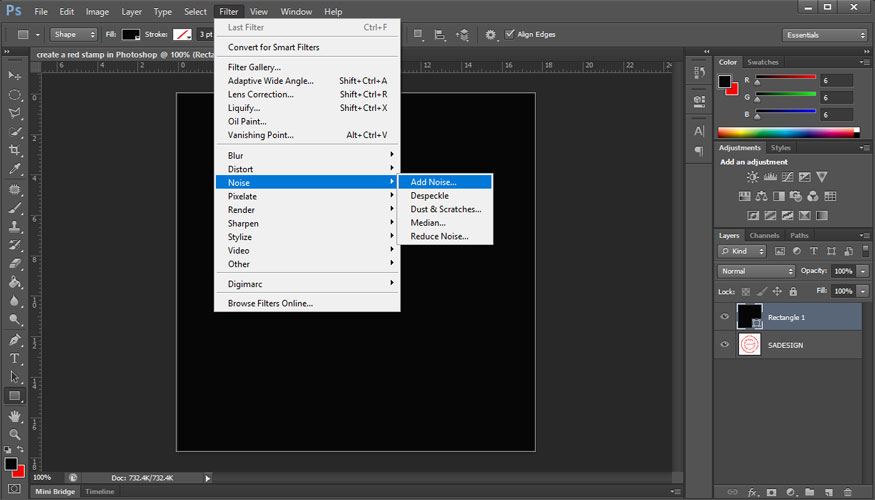Open the Essentials workspace dropdown

[x=825, y=35]
